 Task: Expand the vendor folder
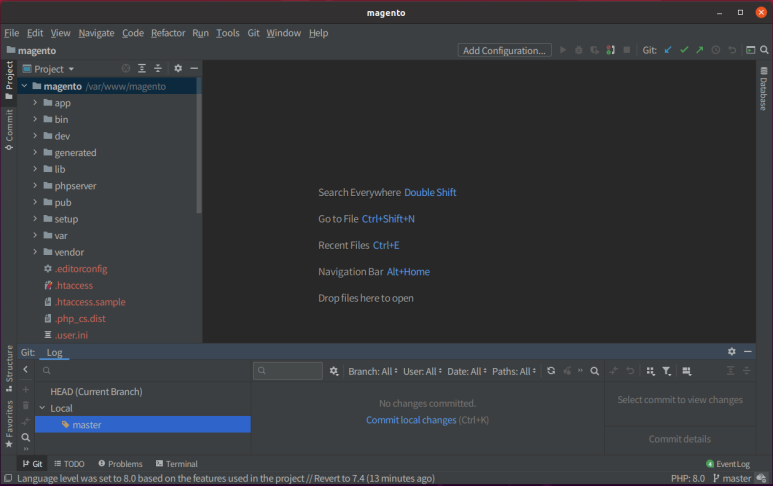(35, 252)
